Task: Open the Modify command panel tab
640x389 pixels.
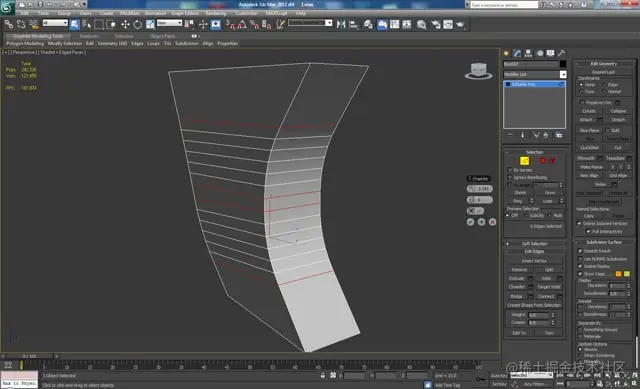Action: click(x=518, y=53)
